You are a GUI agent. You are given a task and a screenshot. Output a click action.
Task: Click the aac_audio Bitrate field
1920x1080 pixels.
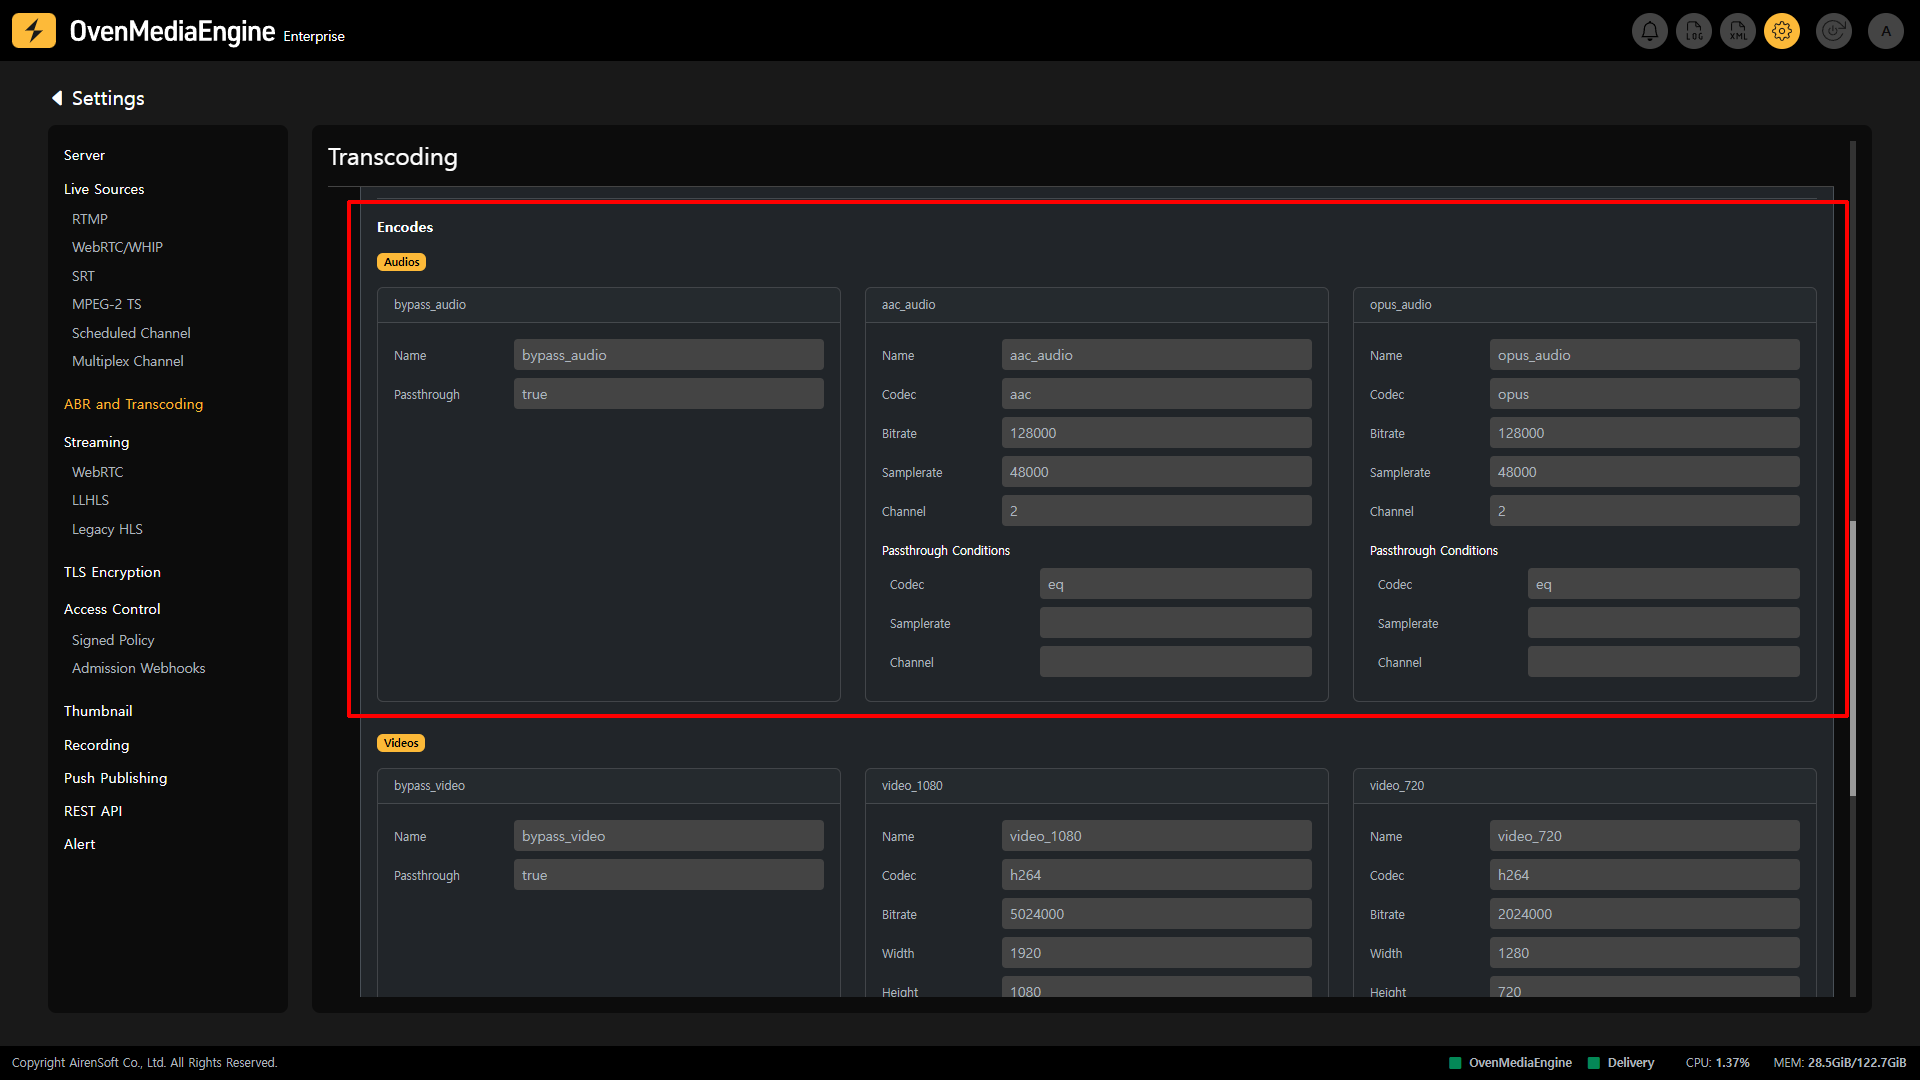point(1156,433)
